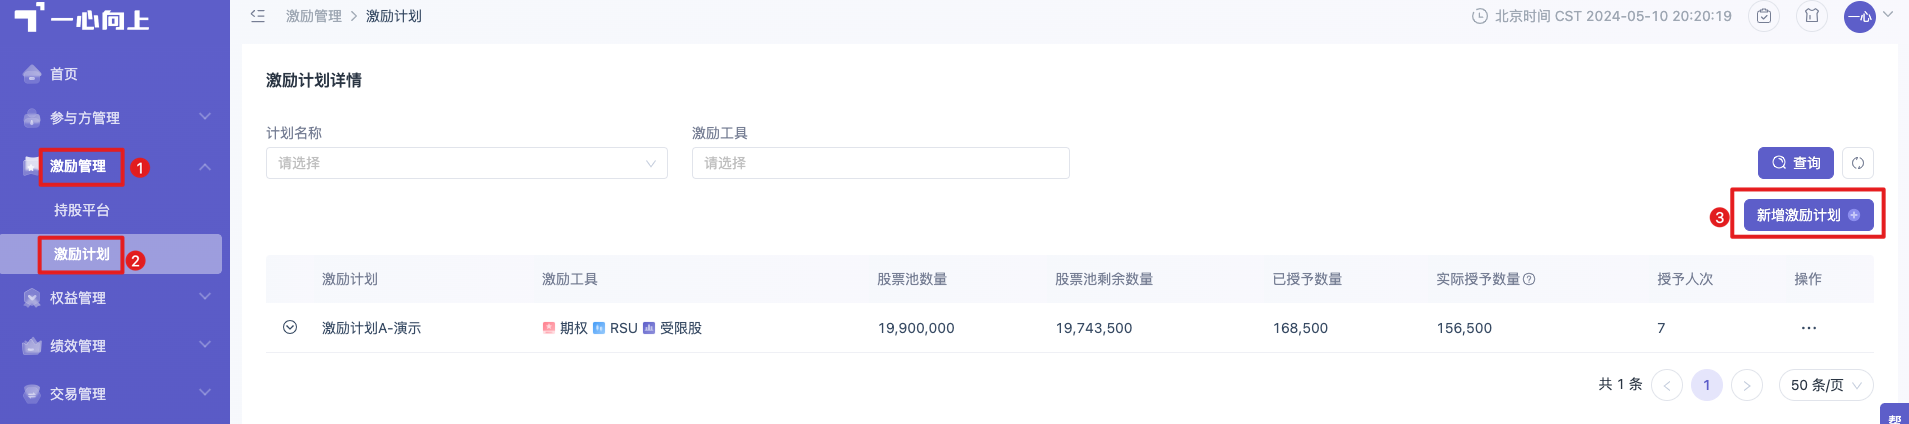Open the user avatar menu
This screenshot has width=1909, height=424.
1860,16
